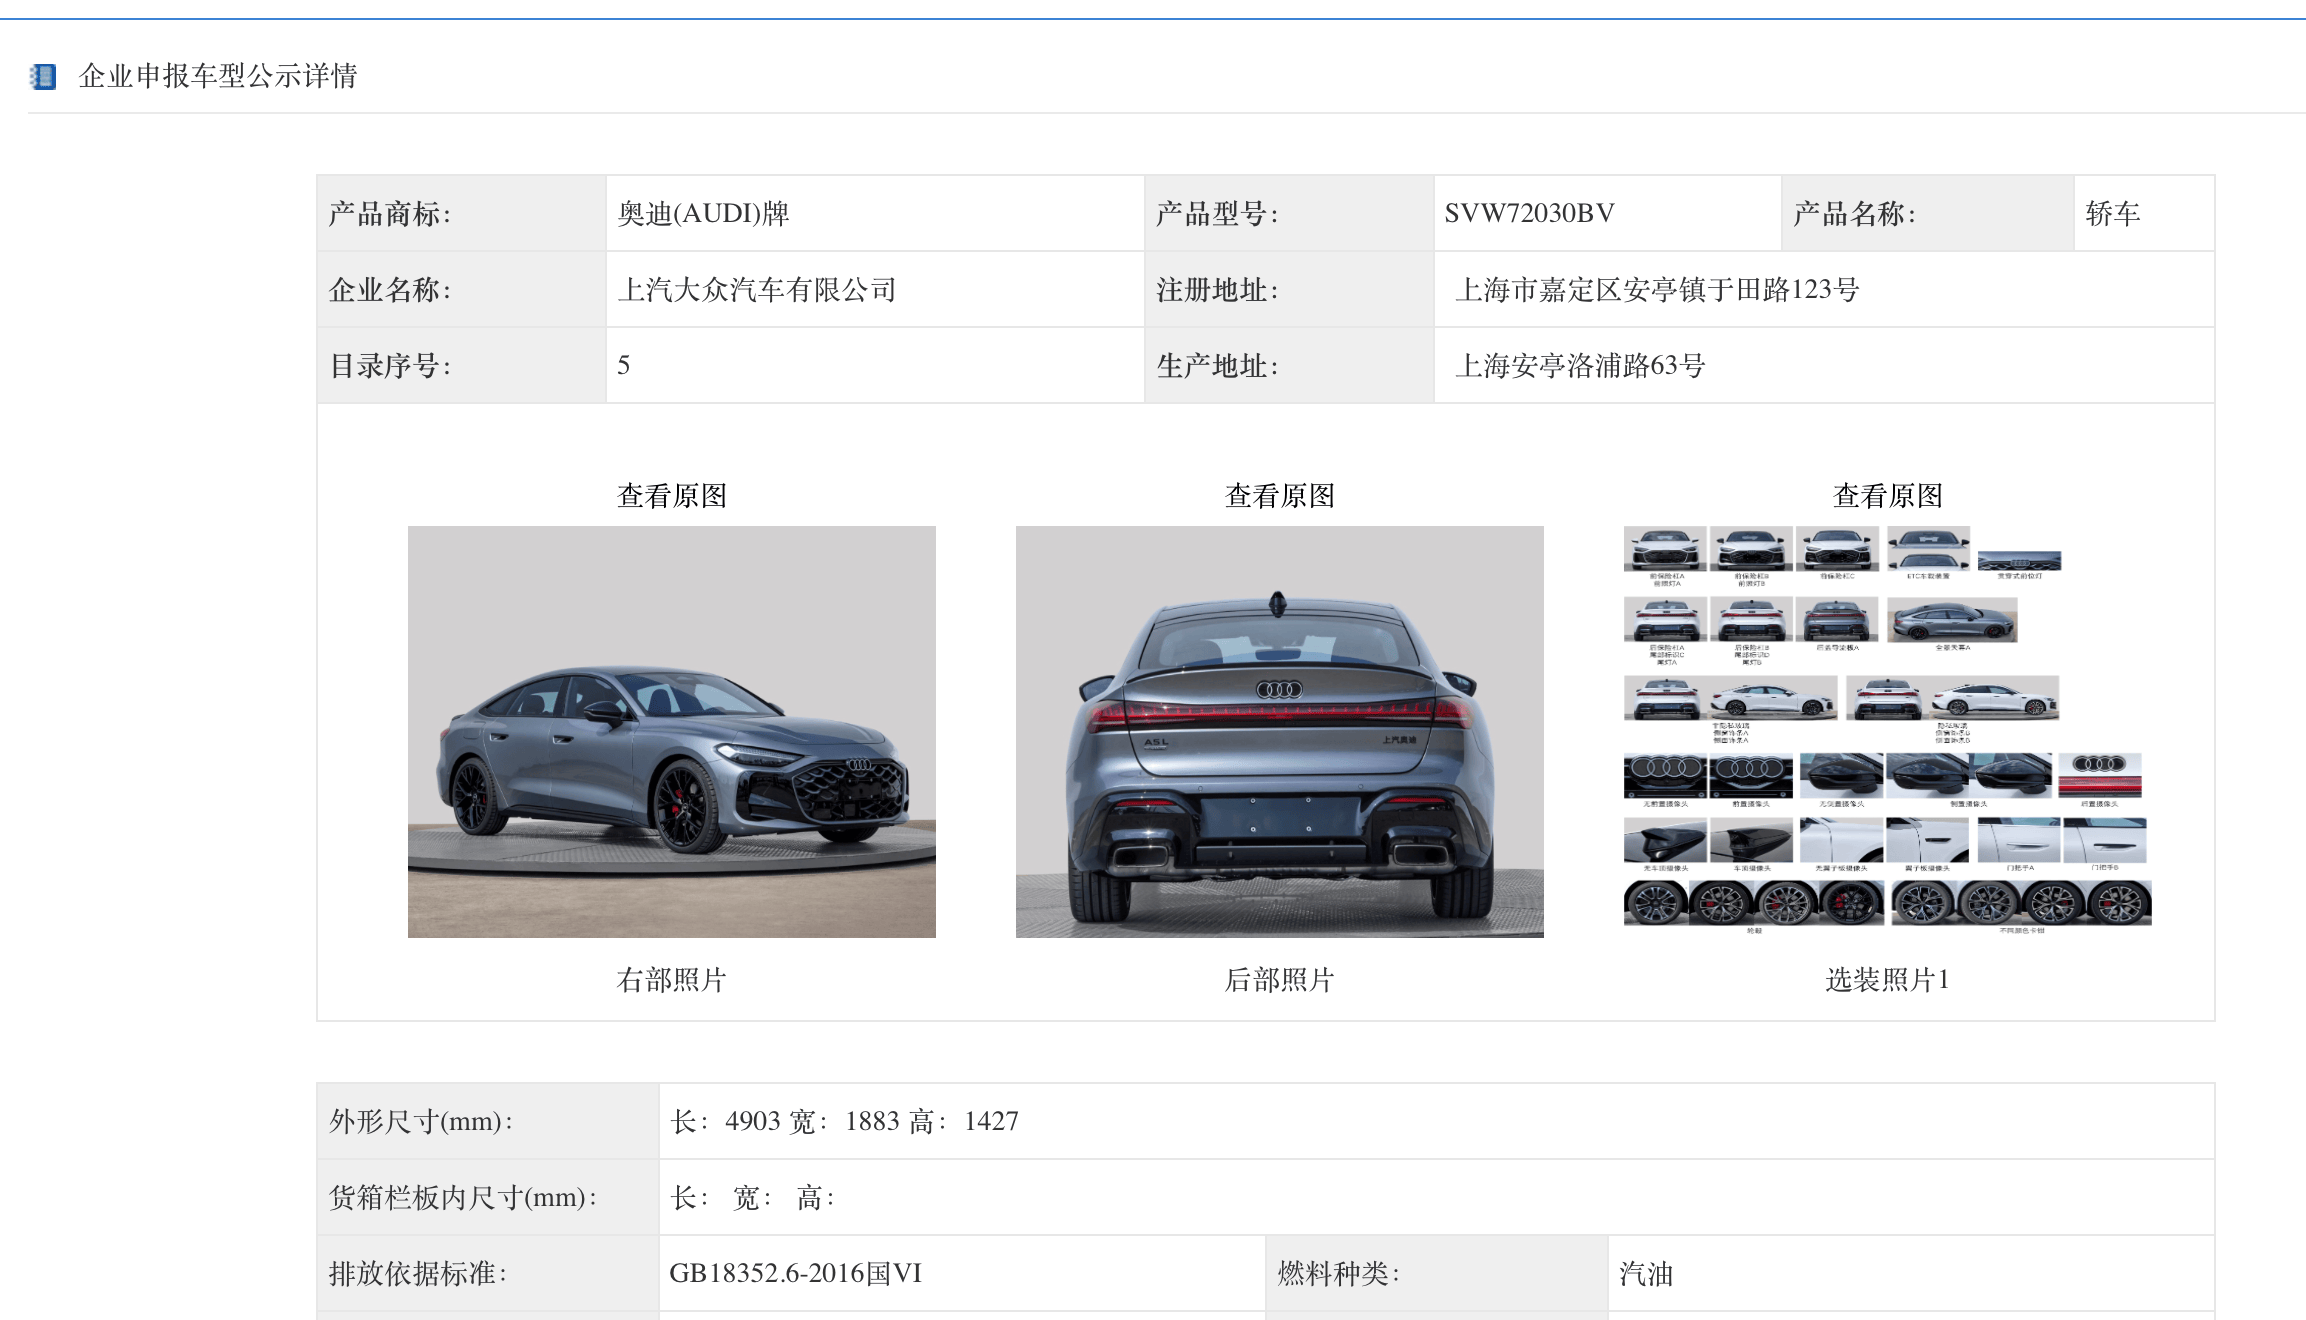Click the exterior dimensions value row

click(x=844, y=1121)
